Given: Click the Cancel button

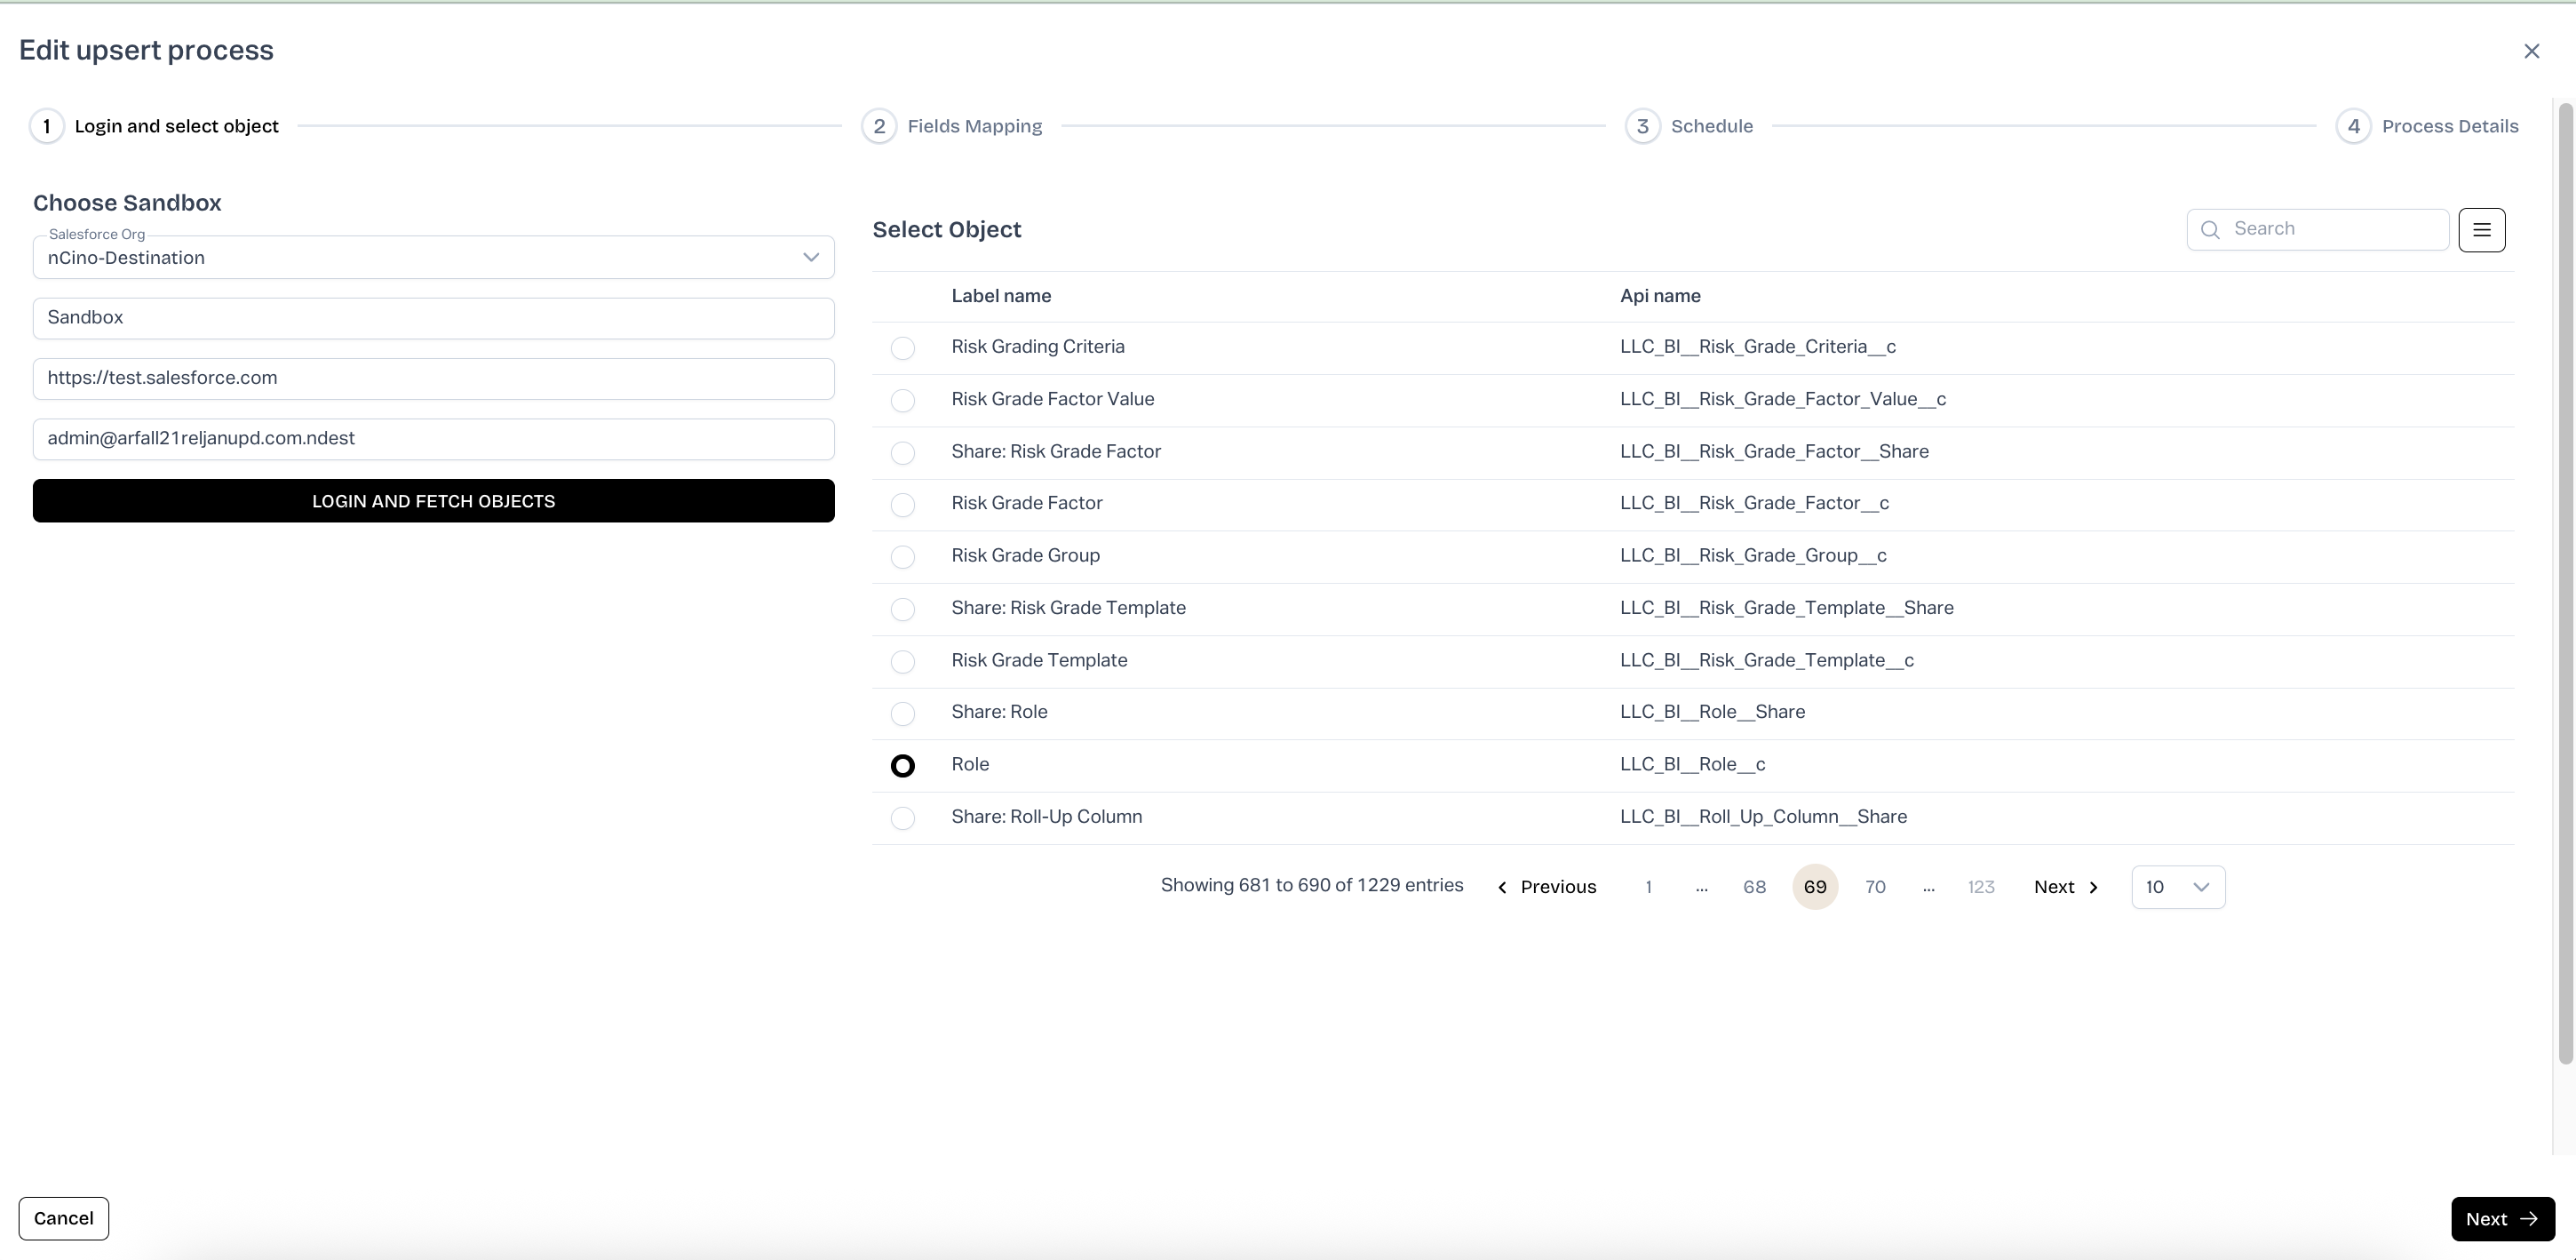Looking at the screenshot, I should point(64,1218).
